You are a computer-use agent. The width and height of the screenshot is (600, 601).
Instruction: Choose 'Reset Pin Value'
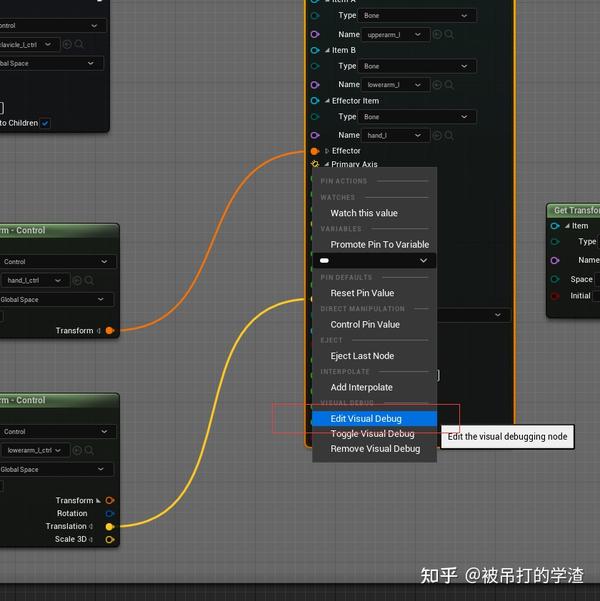point(375,293)
